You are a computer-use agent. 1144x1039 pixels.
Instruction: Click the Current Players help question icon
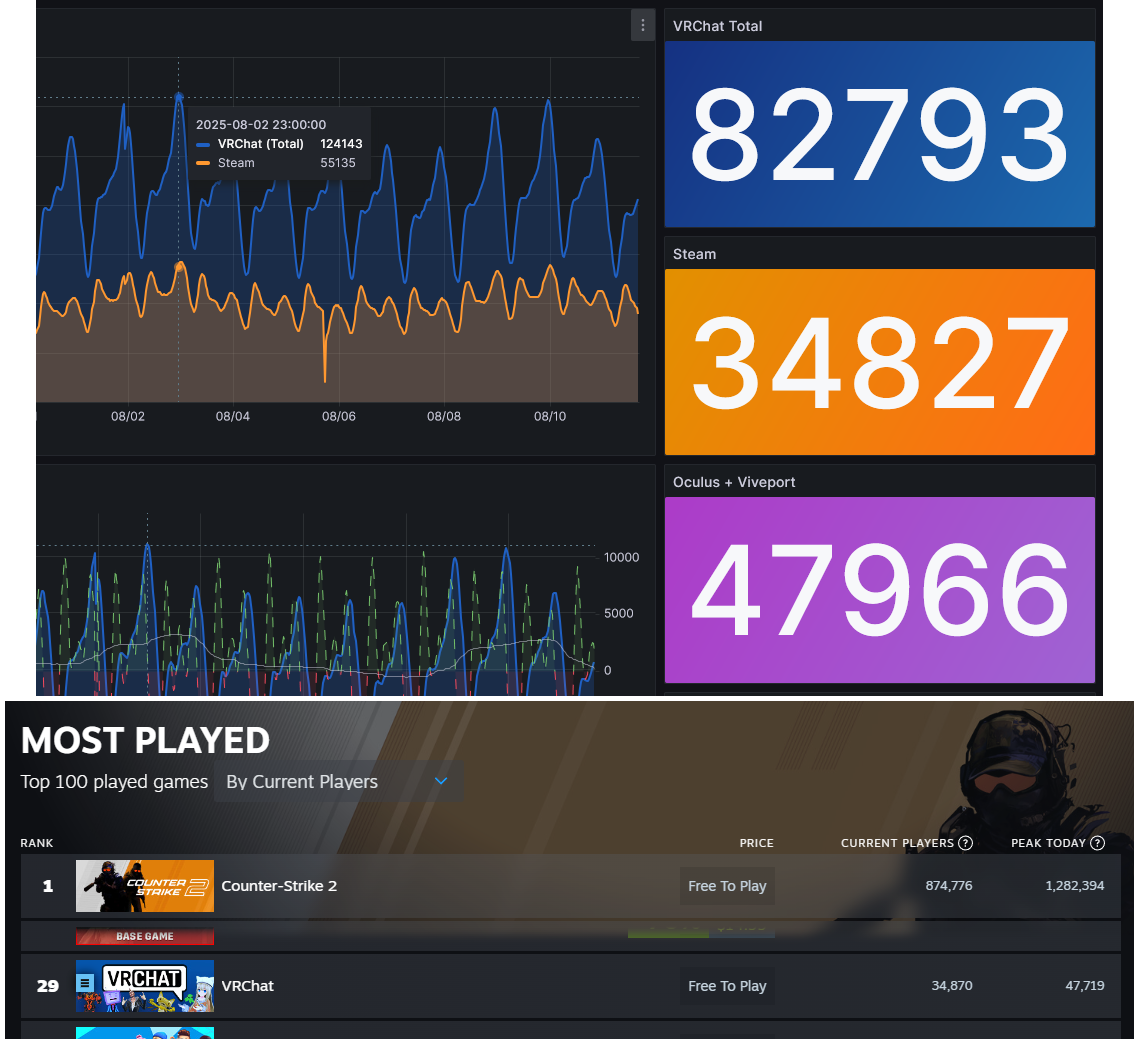pyautogui.click(x=965, y=843)
